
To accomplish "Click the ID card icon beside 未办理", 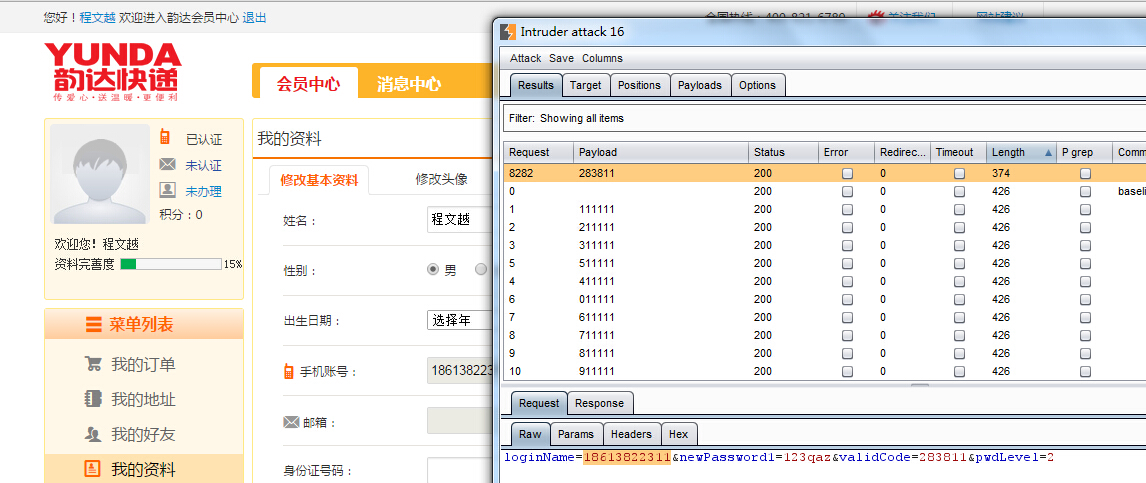I will click(167, 190).
